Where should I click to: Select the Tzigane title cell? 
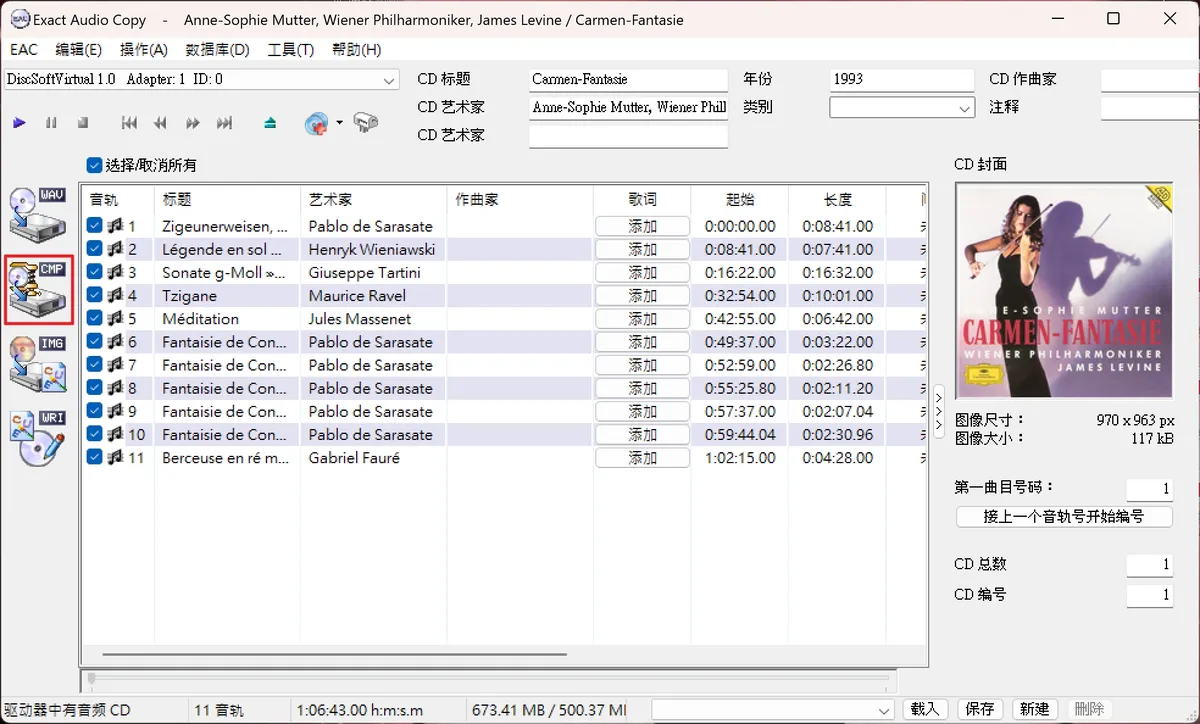point(227,296)
